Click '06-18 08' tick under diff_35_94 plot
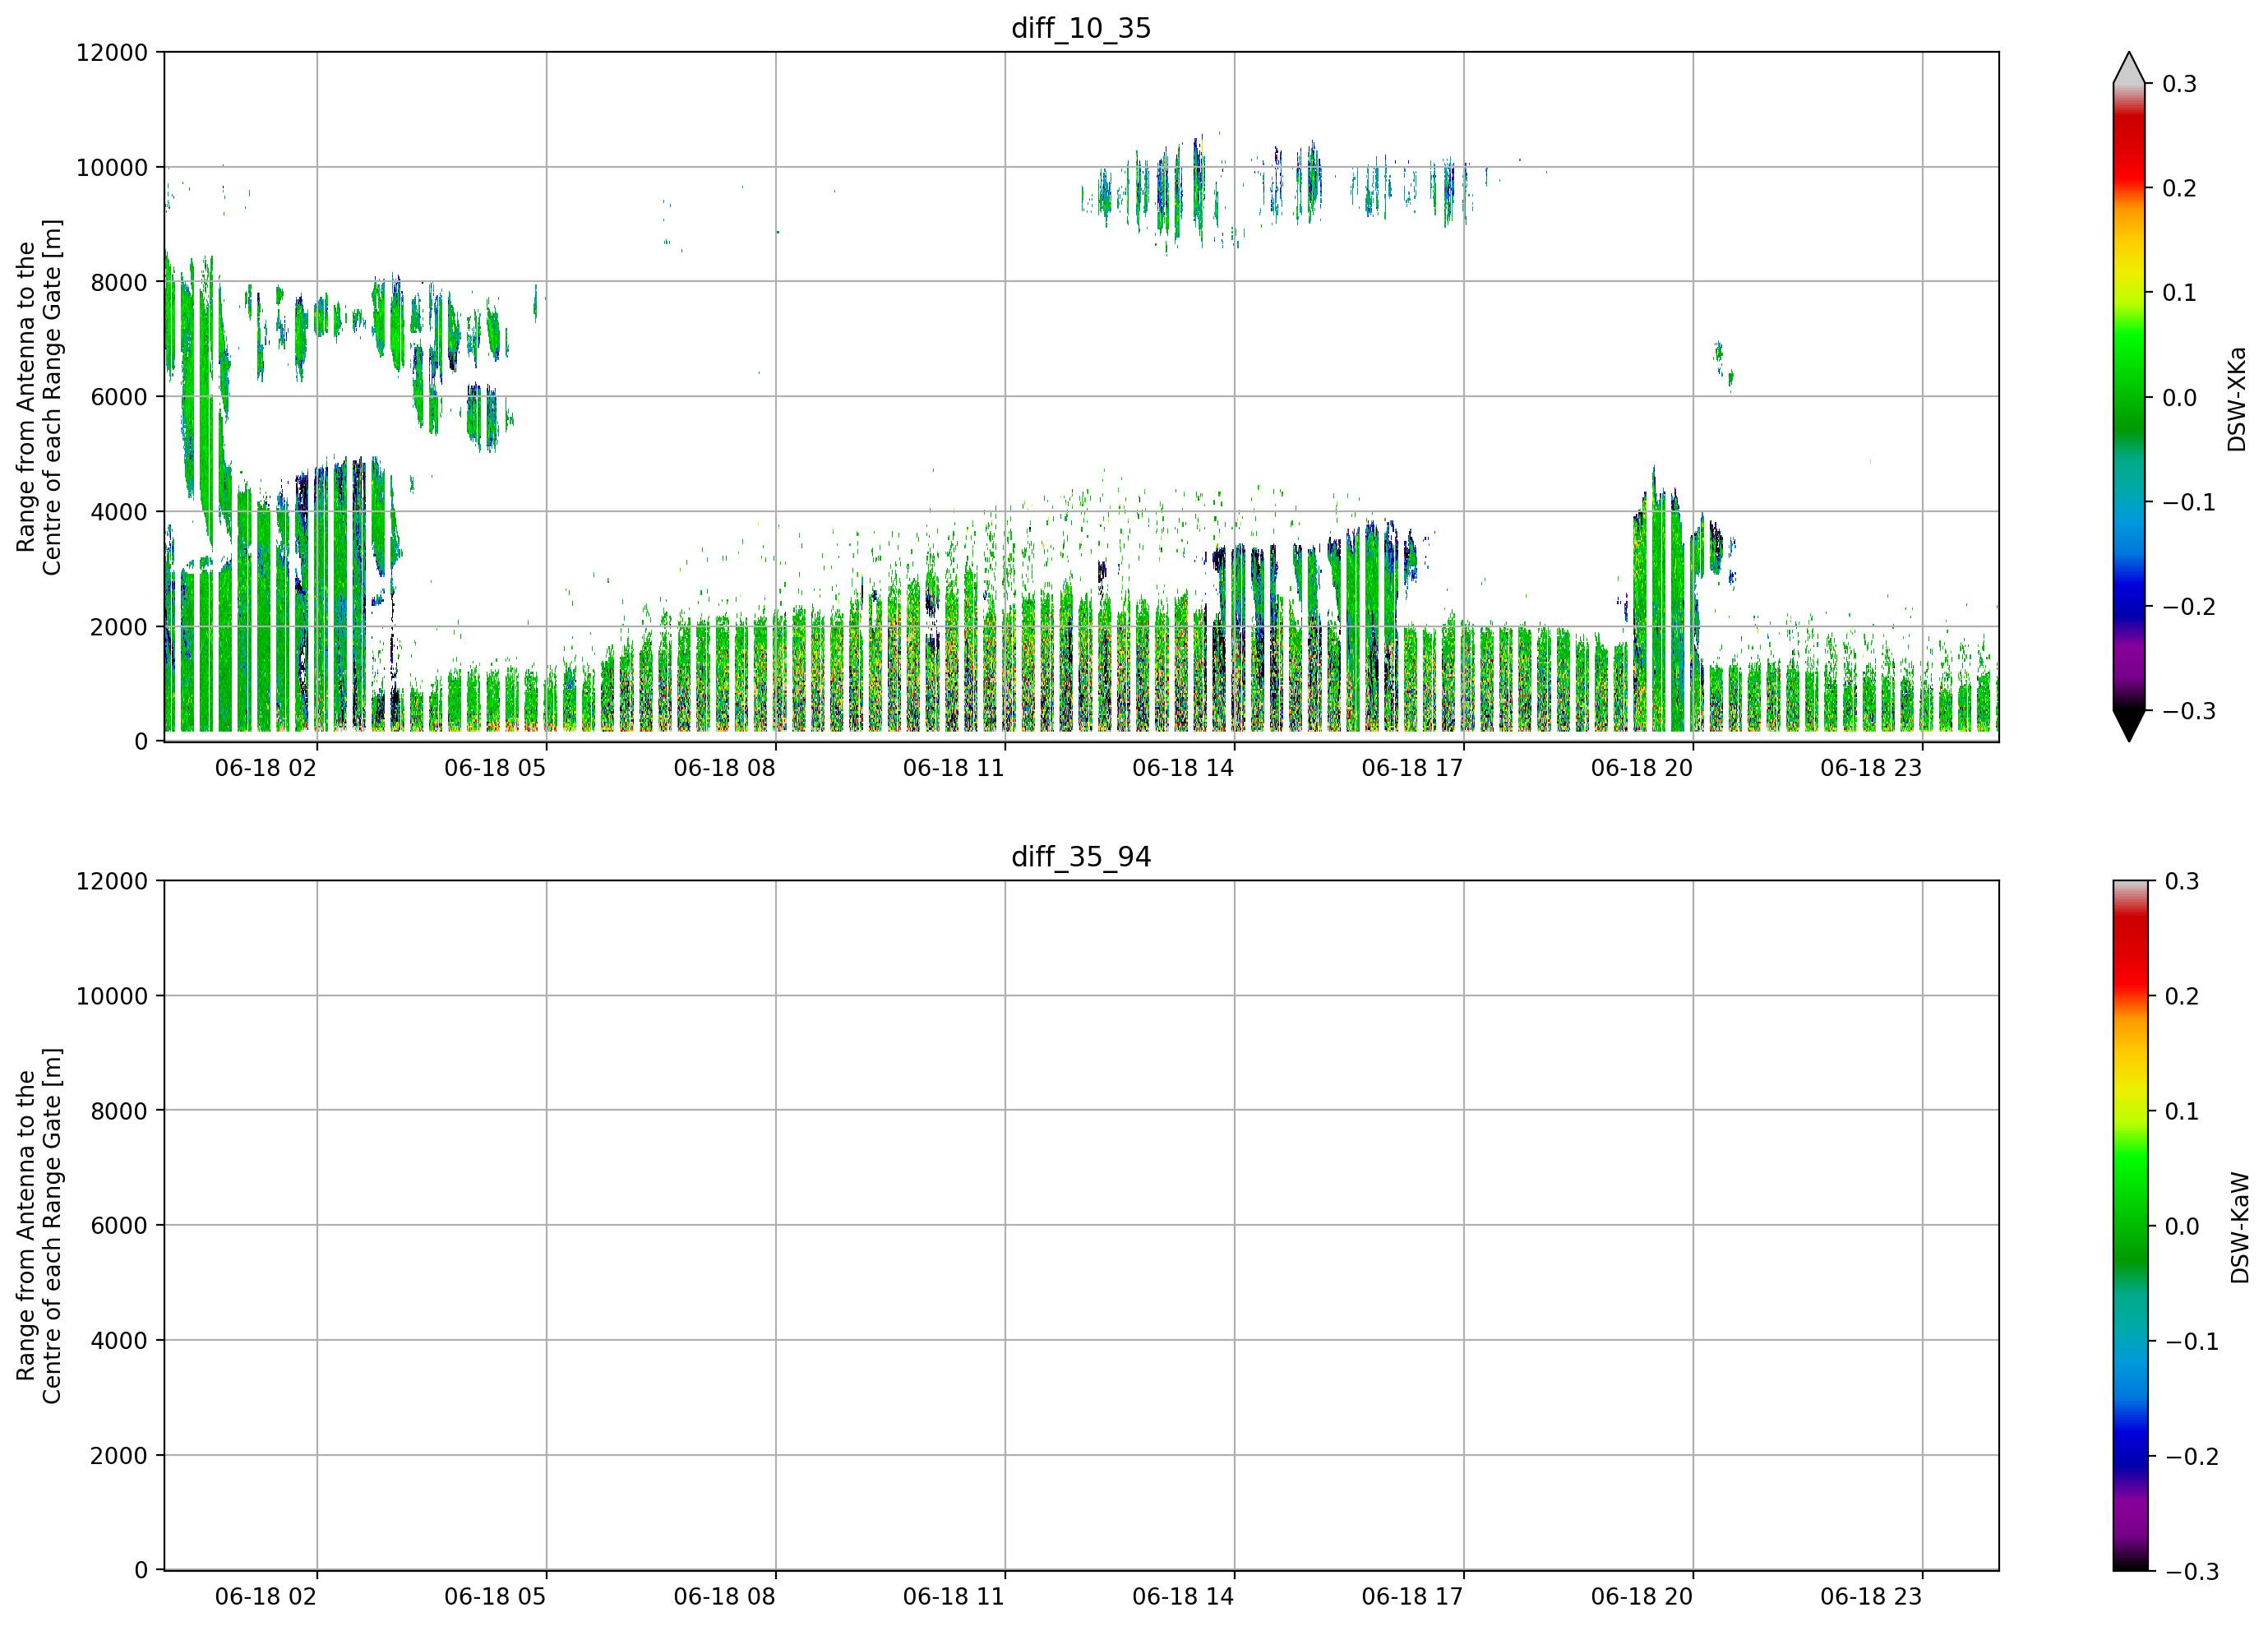 (724, 1597)
